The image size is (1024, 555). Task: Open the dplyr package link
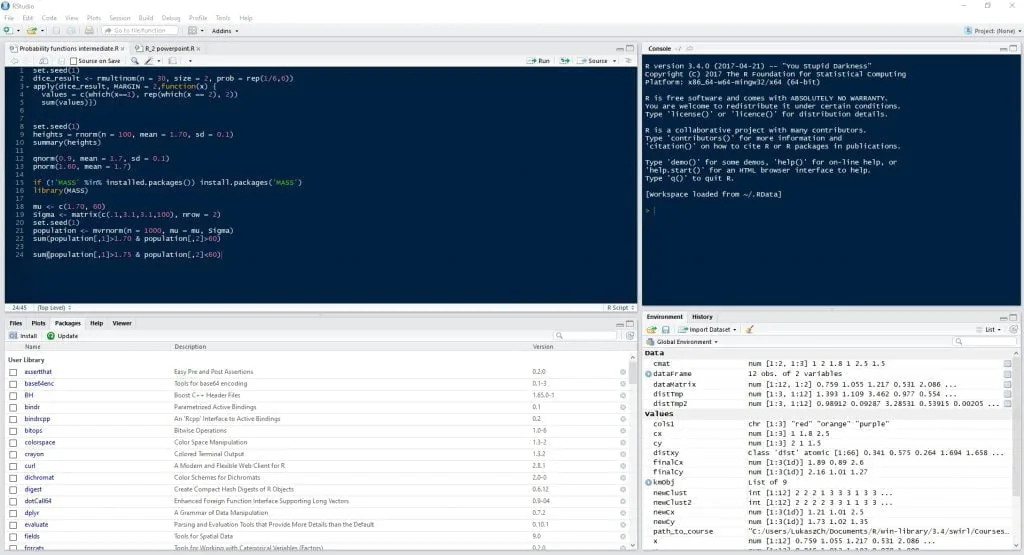(33, 513)
